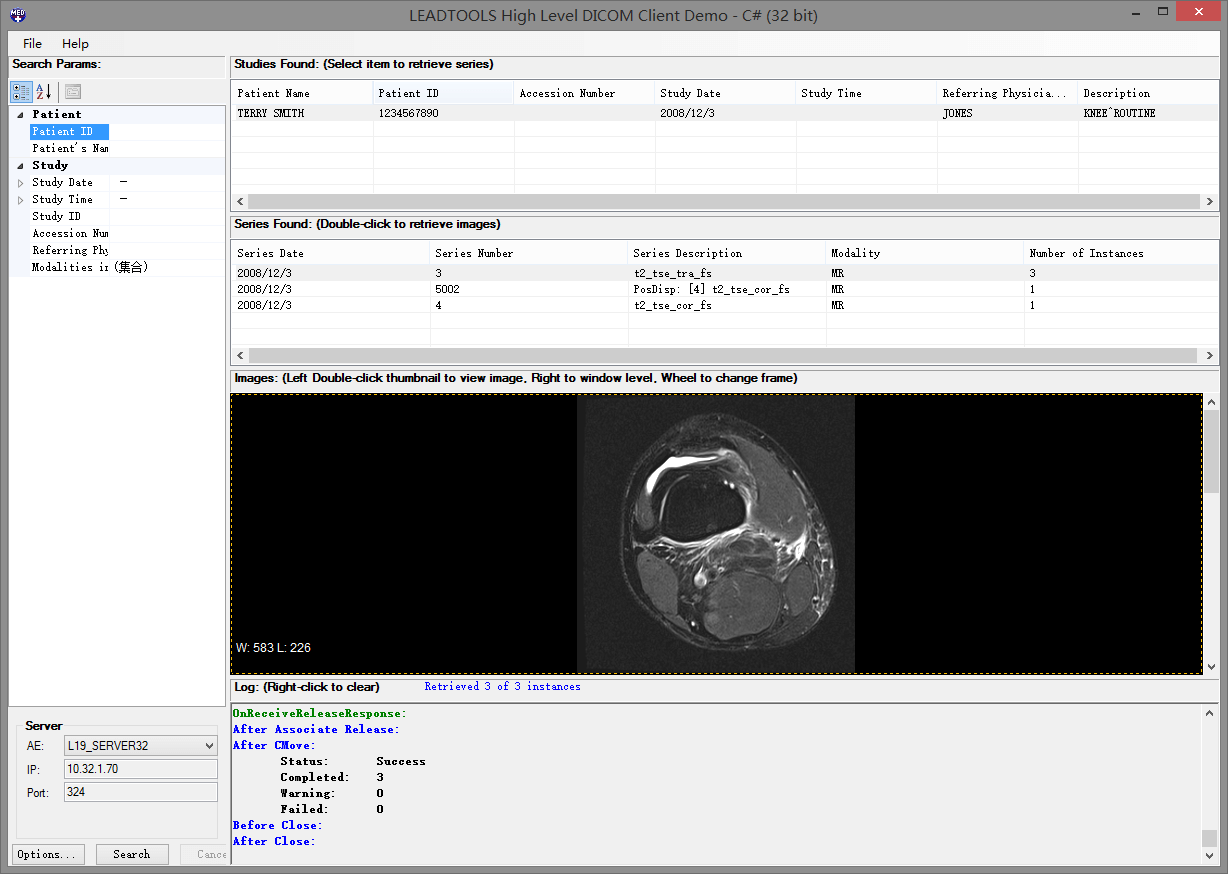Open the File menu

coord(33,44)
